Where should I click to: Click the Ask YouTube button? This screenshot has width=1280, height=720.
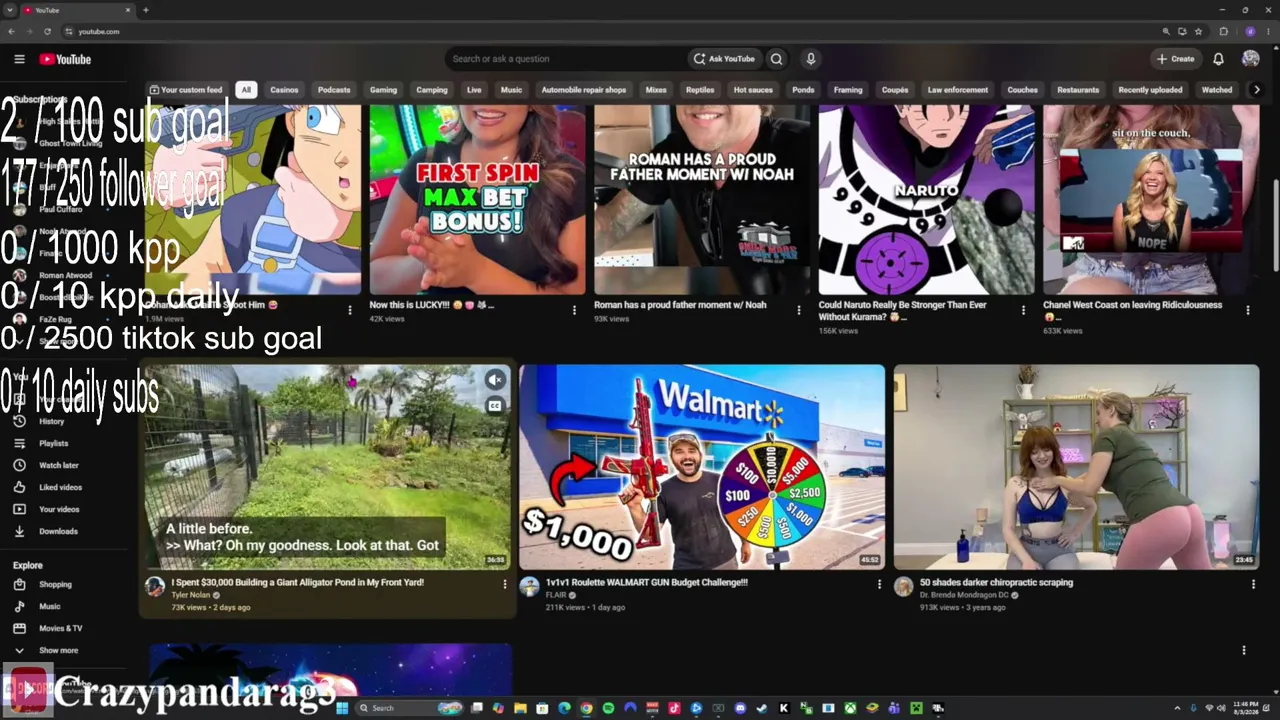click(x=724, y=59)
